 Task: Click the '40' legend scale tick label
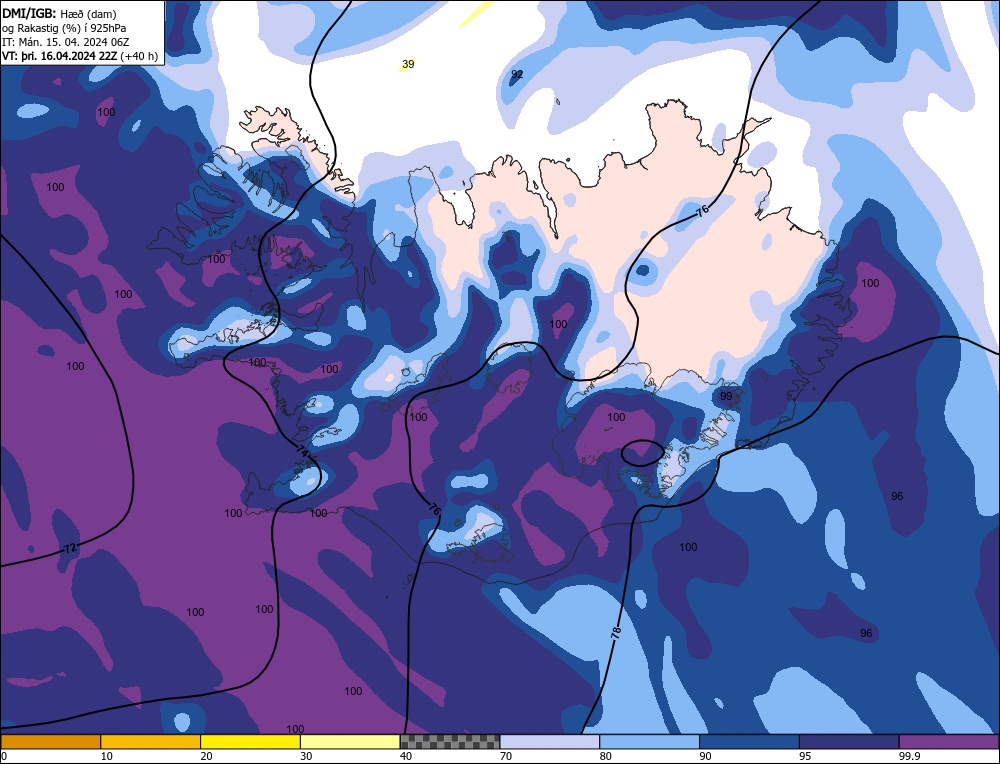pyautogui.click(x=406, y=756)
